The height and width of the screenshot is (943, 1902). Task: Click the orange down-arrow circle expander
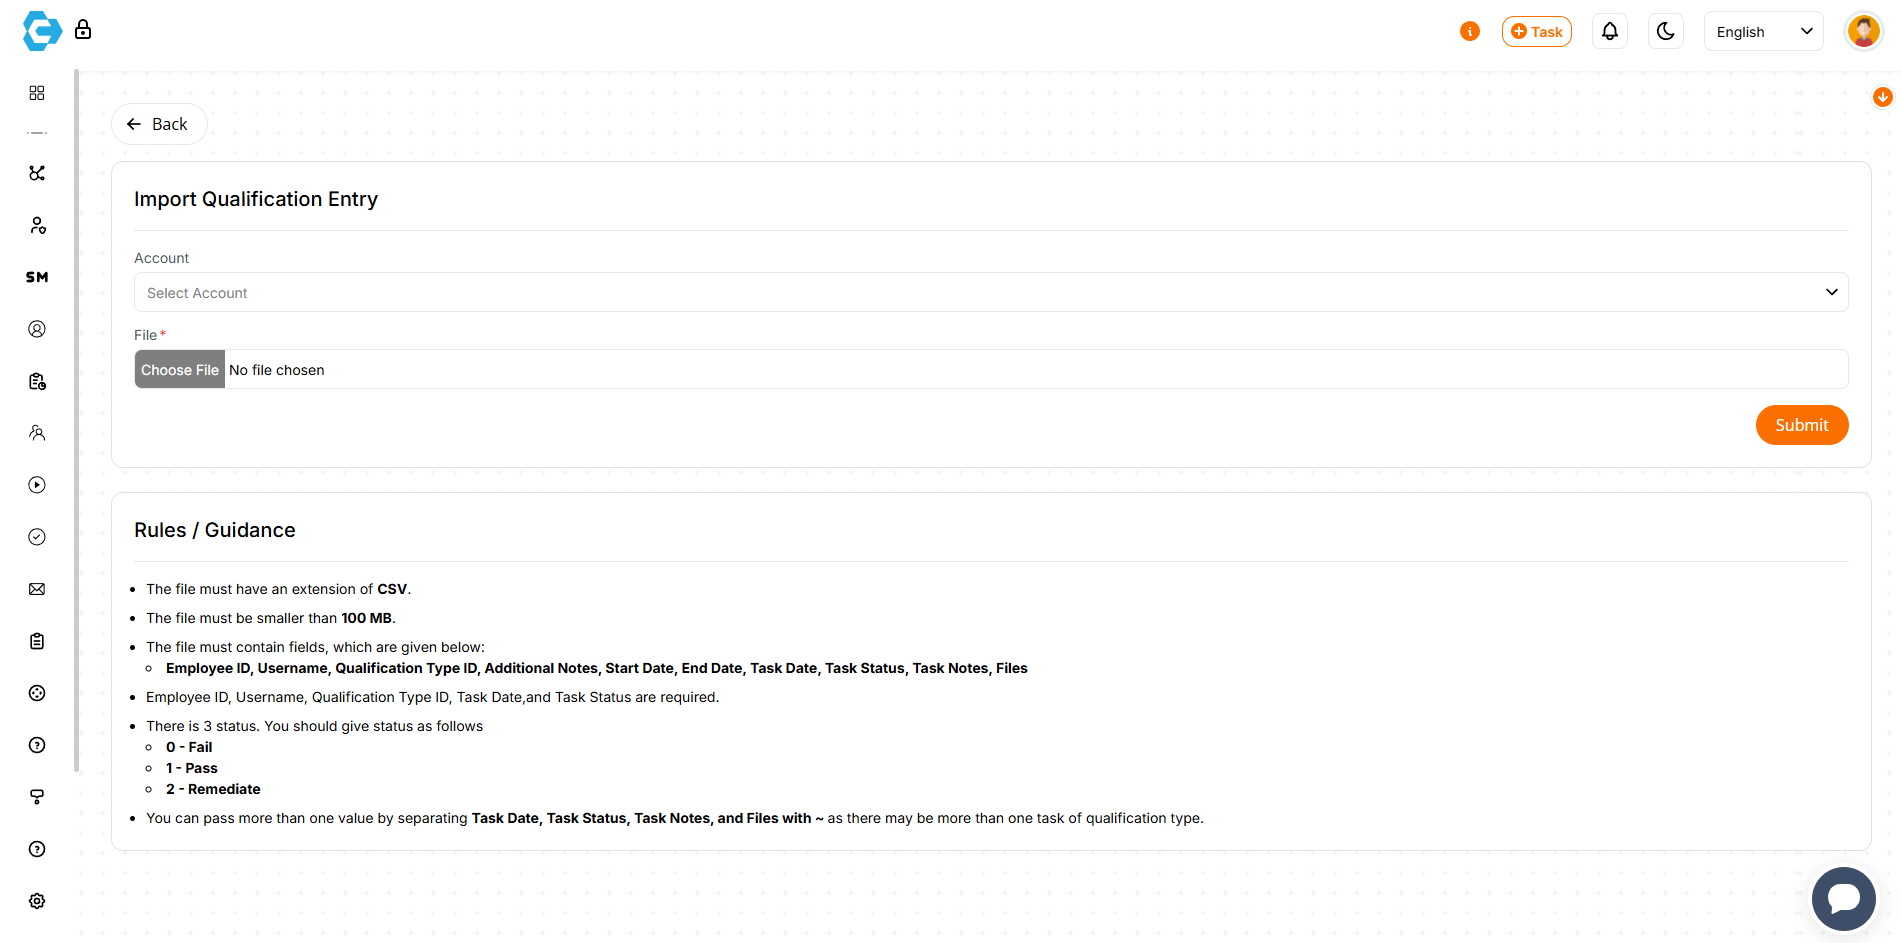tap(1882, 97)
